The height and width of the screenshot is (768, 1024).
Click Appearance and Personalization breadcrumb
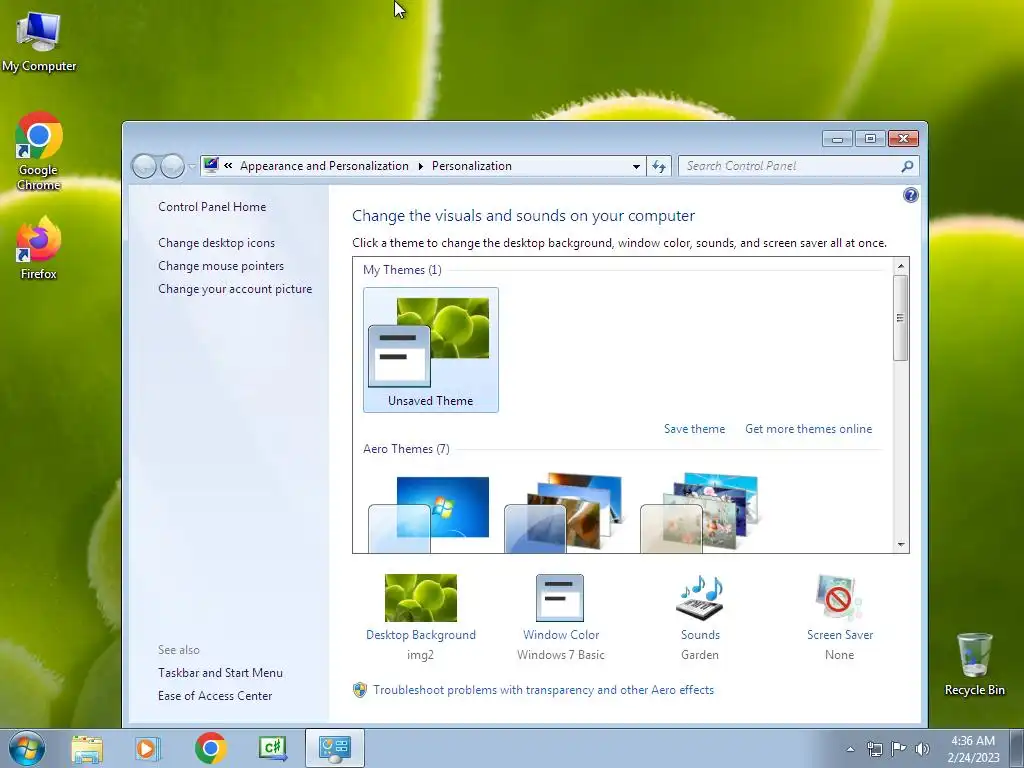click(324, 166)
